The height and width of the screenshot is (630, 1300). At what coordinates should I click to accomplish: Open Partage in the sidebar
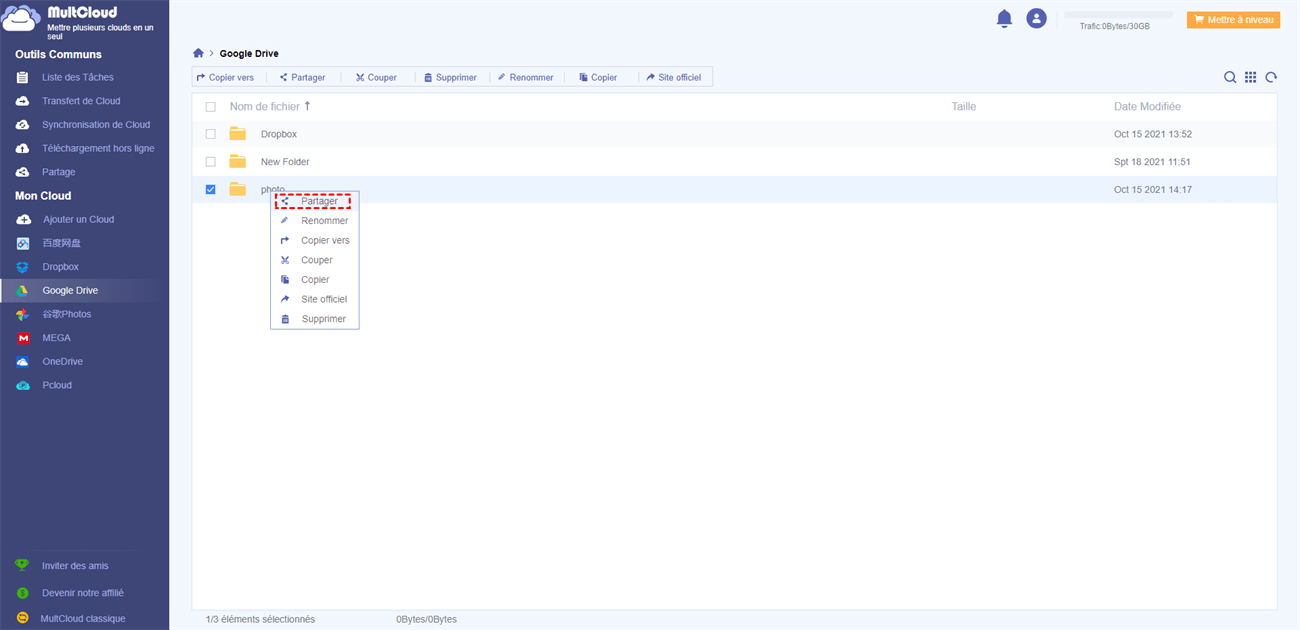[x=59, y=172]
